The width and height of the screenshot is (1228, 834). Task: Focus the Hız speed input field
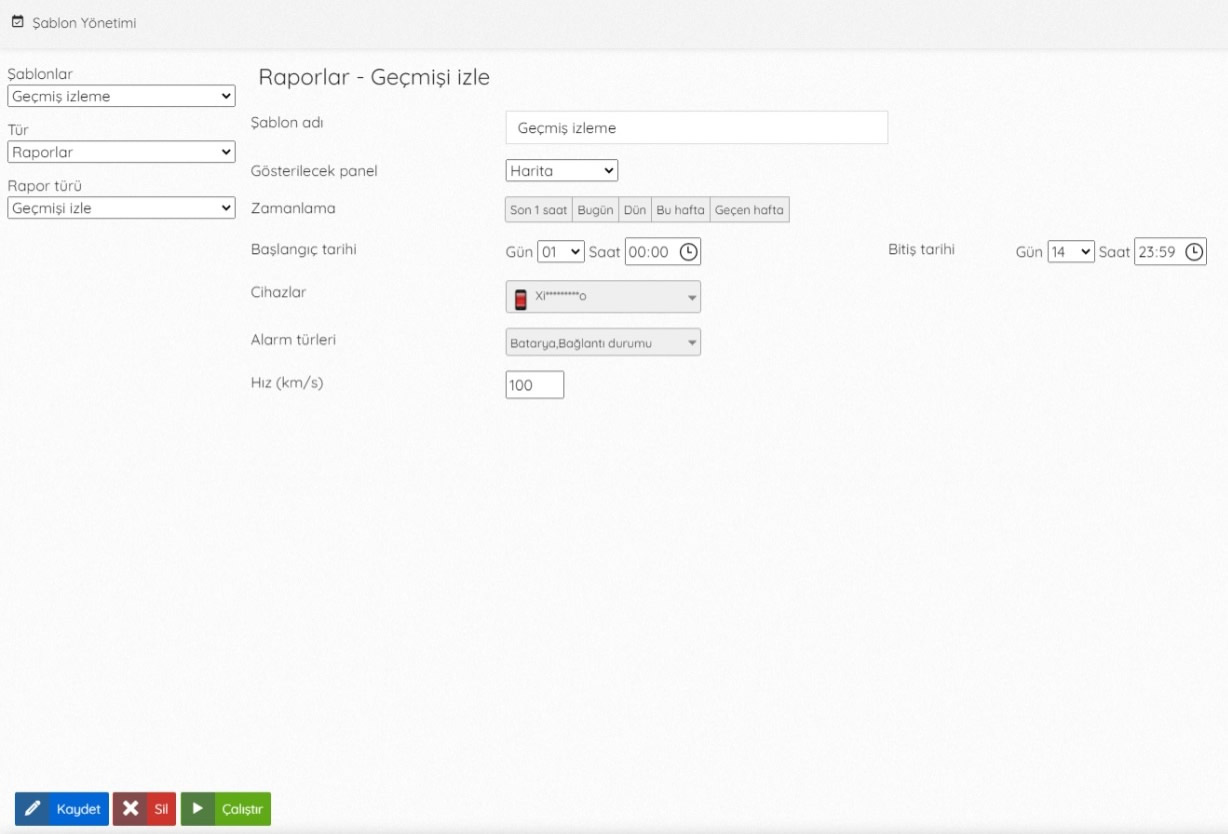(534, 385)
